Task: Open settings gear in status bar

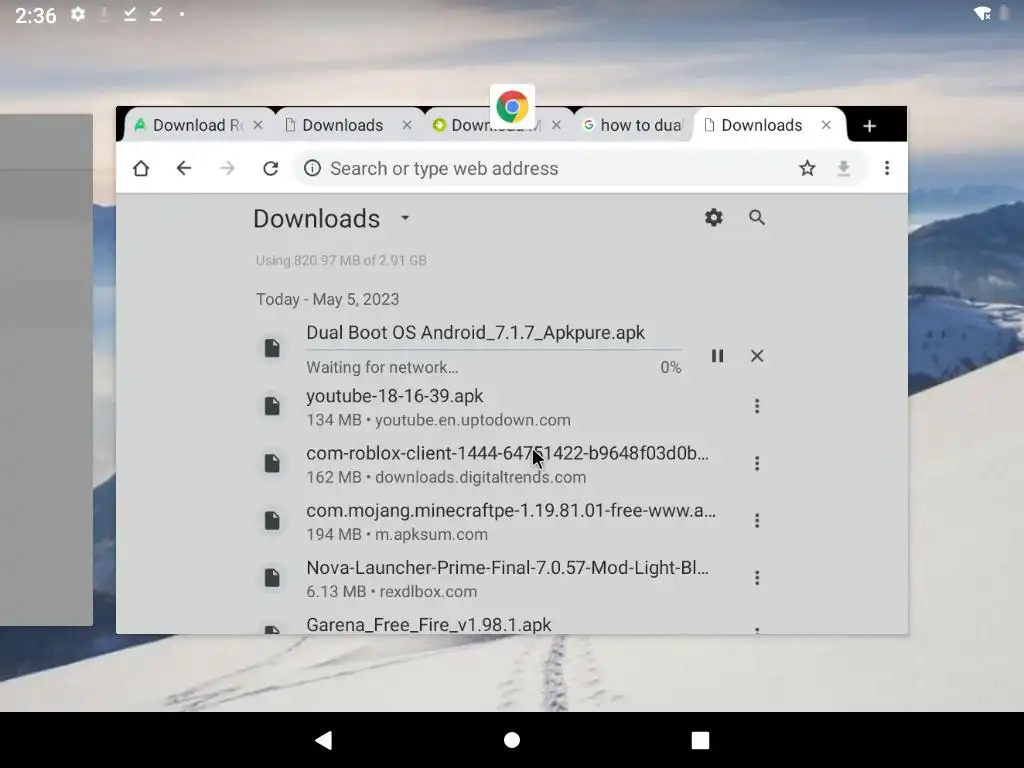Action: (78, 14)
